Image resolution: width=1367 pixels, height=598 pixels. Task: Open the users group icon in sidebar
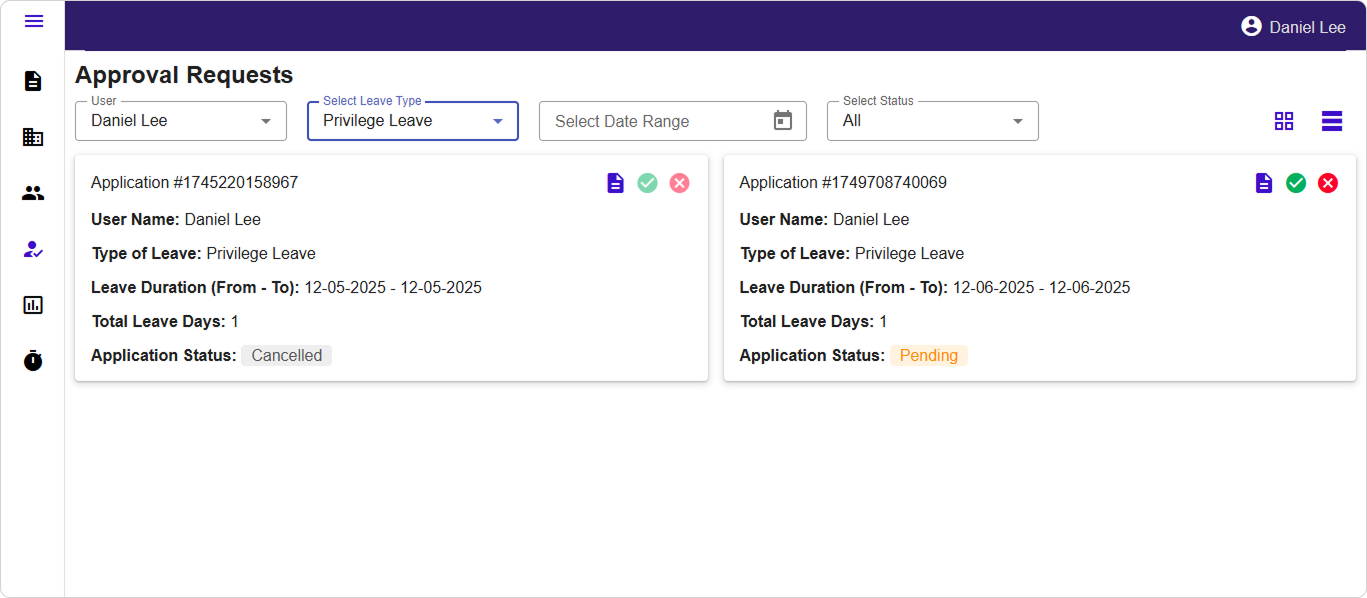(x=33, y=193)
